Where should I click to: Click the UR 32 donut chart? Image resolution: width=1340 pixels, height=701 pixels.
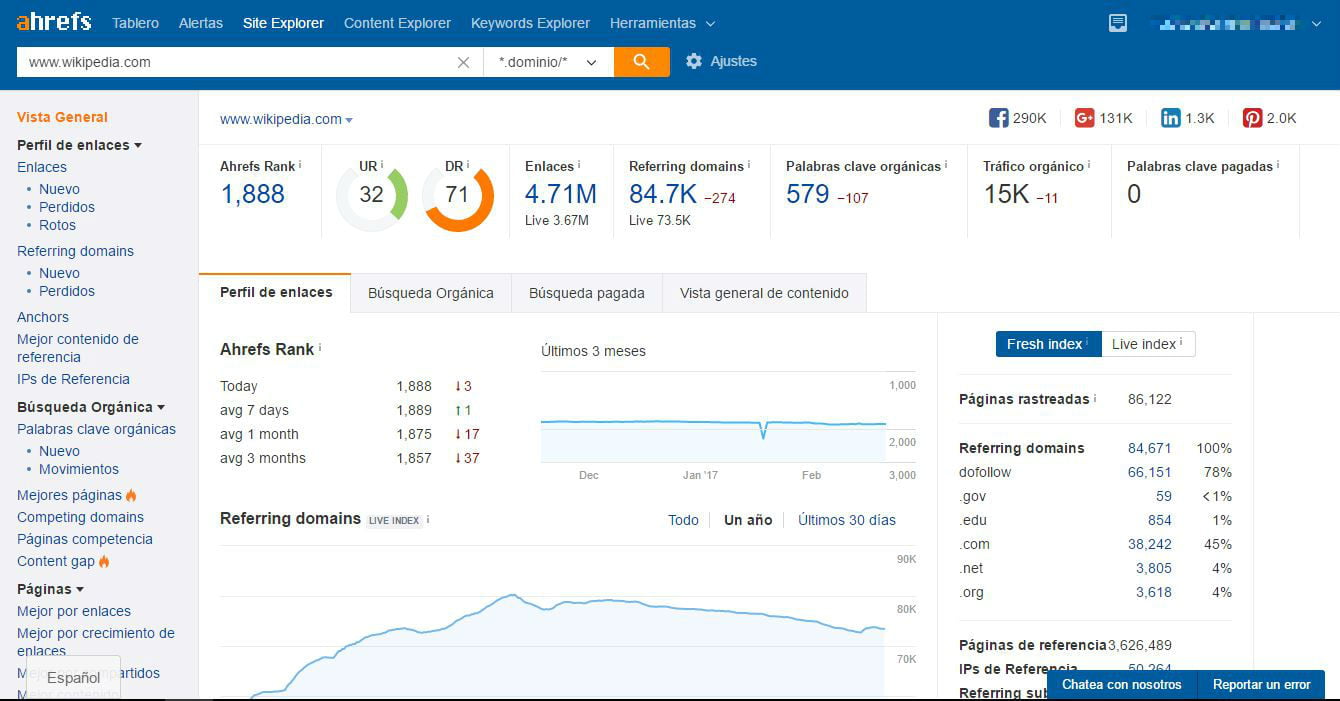tap(372, 195)
